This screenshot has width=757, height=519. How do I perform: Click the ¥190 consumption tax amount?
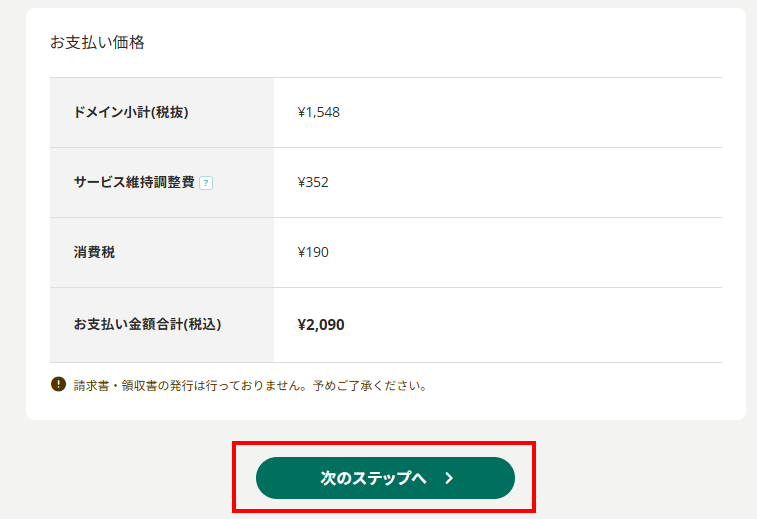coord(313,252)
